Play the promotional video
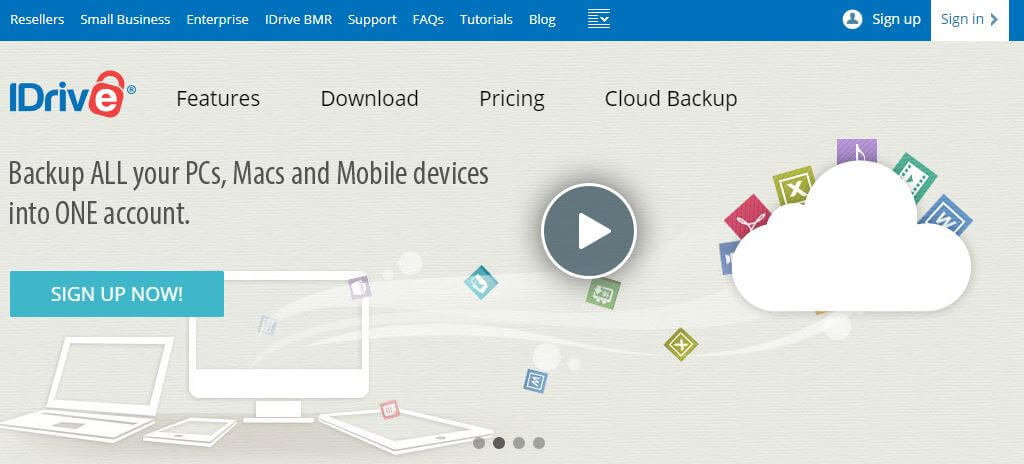This screenshot has height=464, width=1024. click(589, 231)
